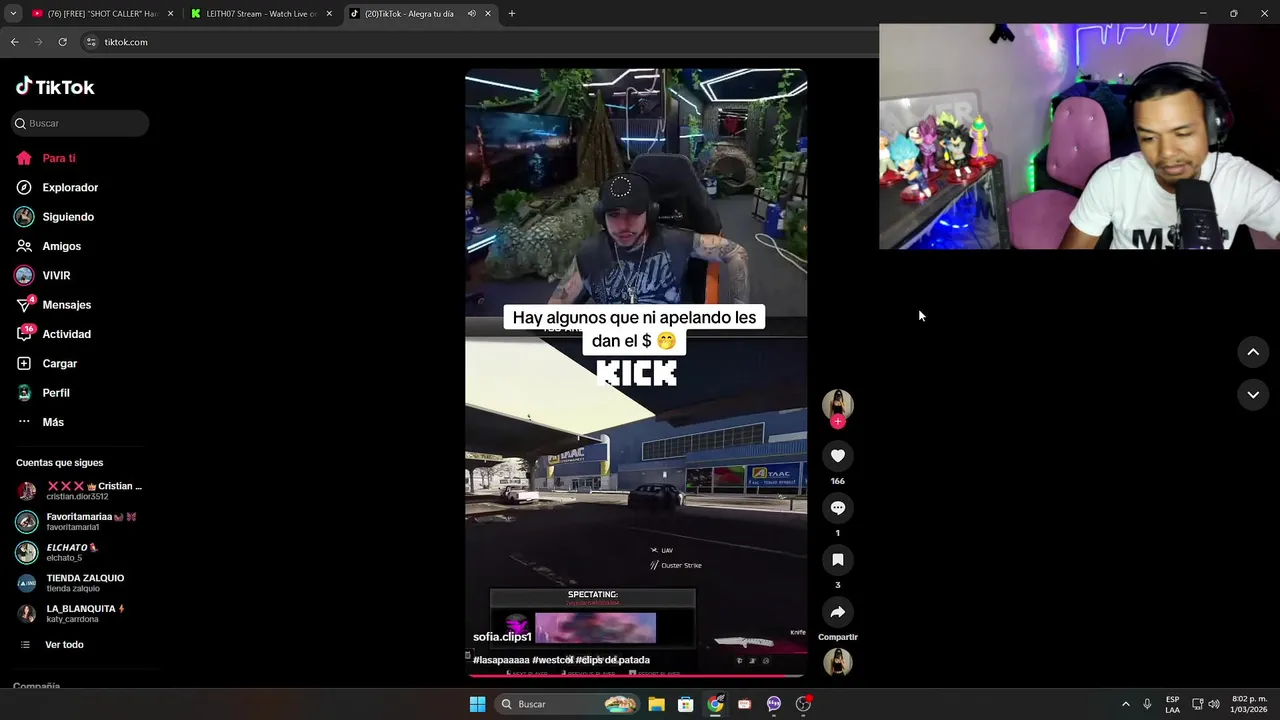This screenshot has height=720, width=1280.
Task: Open Actividad notifications
Action: [54, 334]
